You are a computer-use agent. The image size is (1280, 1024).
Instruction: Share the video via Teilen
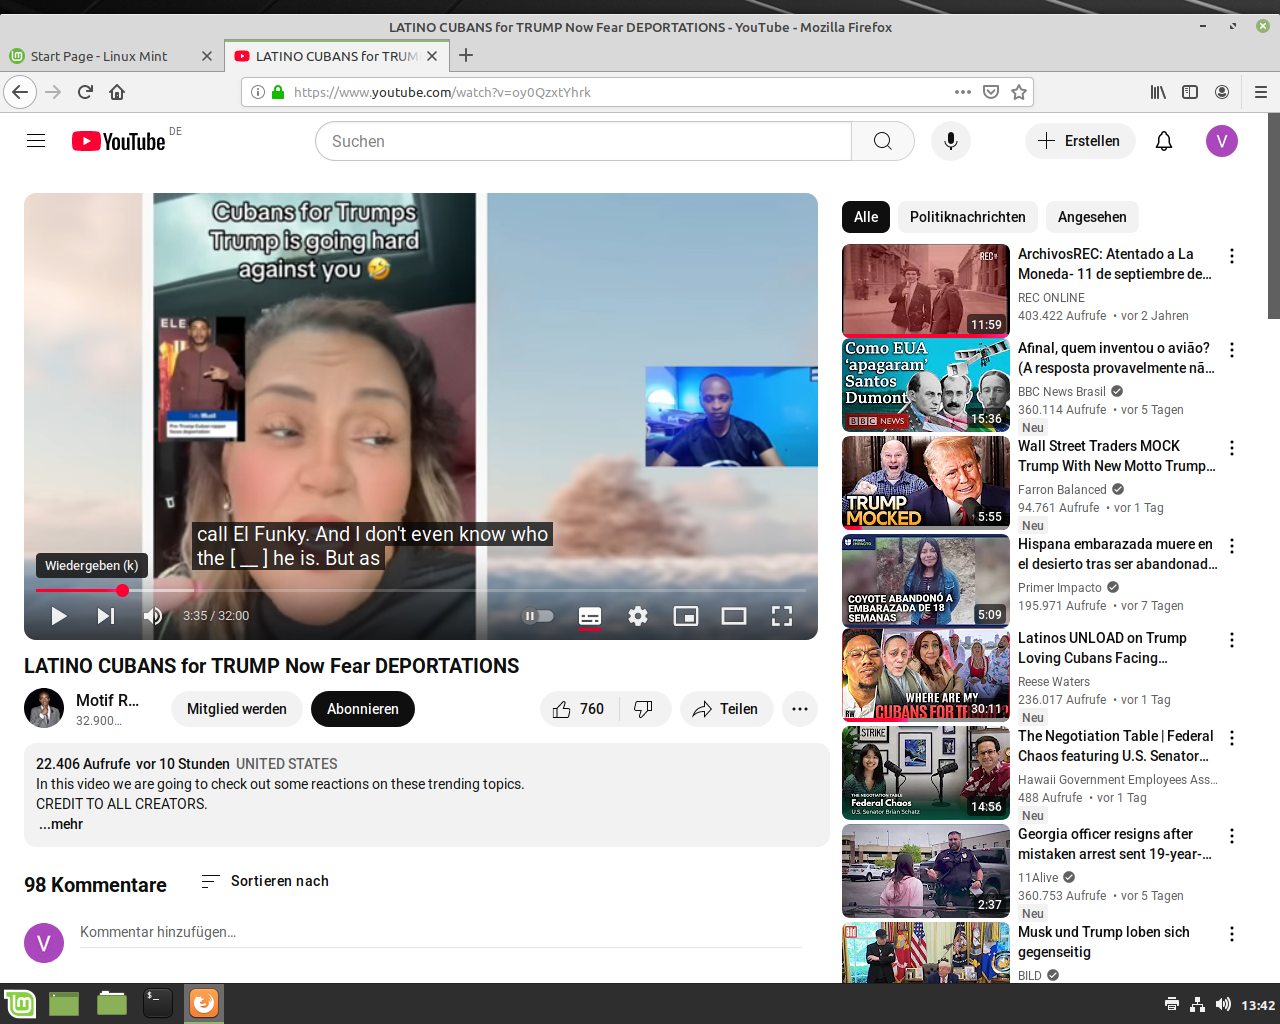pos(727,709)
